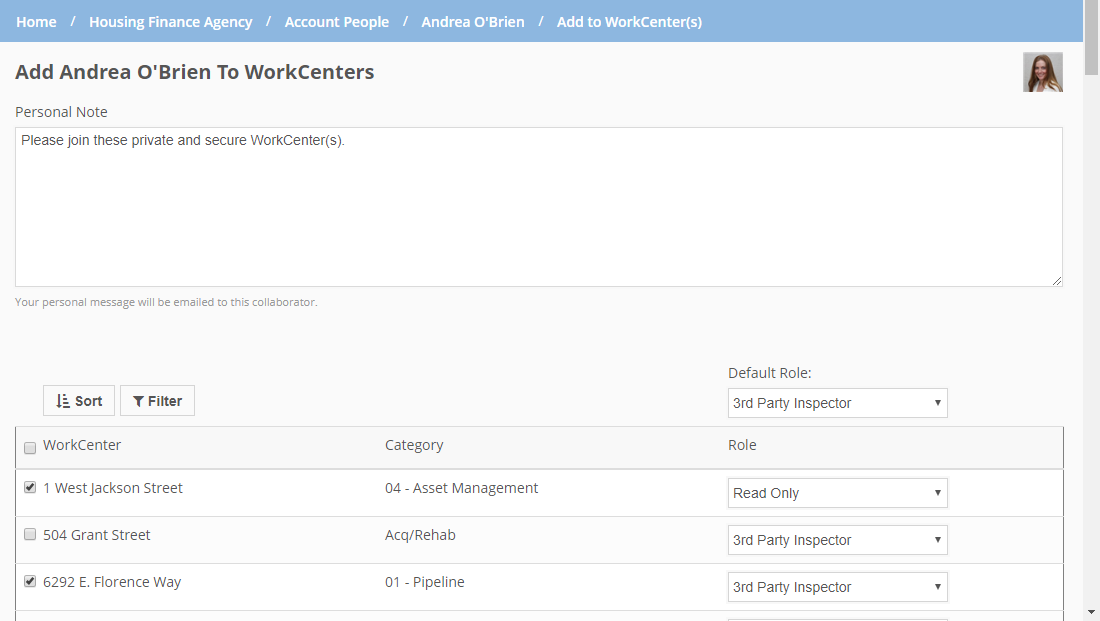Image resolution: width=1100 pixels, height=621 pixels.
Task: Navigate to Account People breadcrumb
Action: (337, 22)
